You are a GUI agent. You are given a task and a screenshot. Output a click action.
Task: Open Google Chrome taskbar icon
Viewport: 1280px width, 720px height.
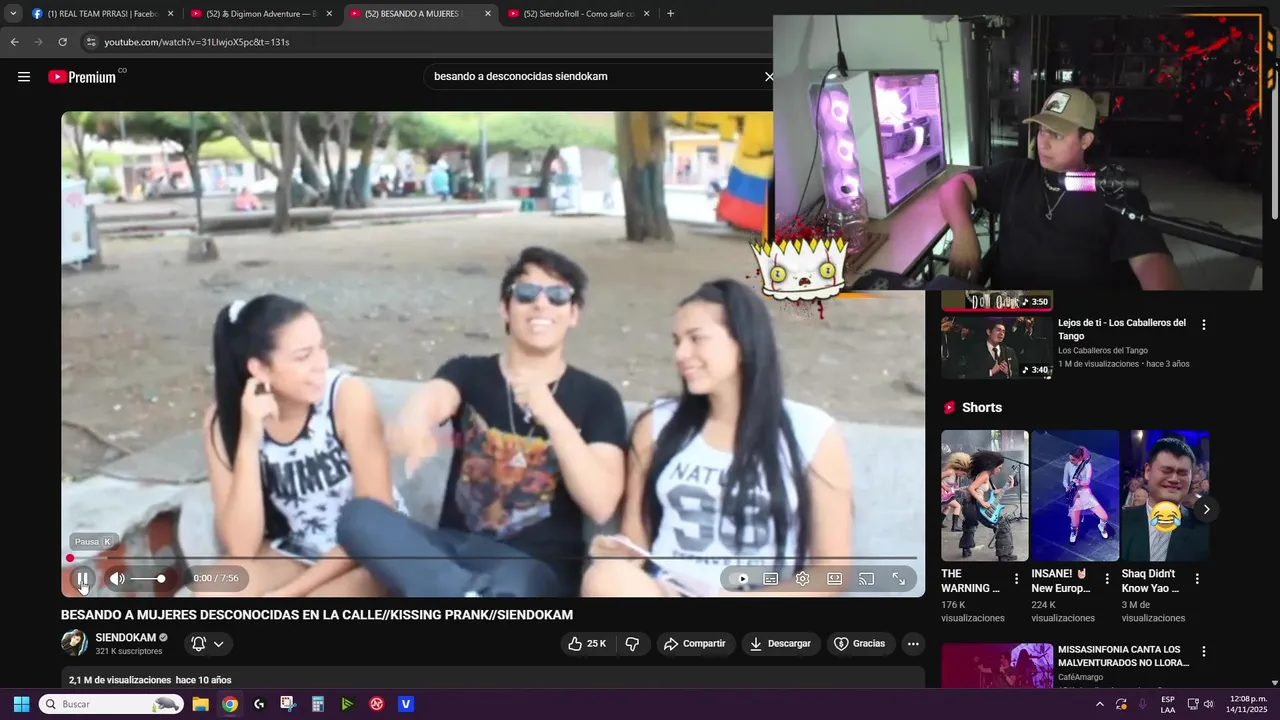pos(230,704)
